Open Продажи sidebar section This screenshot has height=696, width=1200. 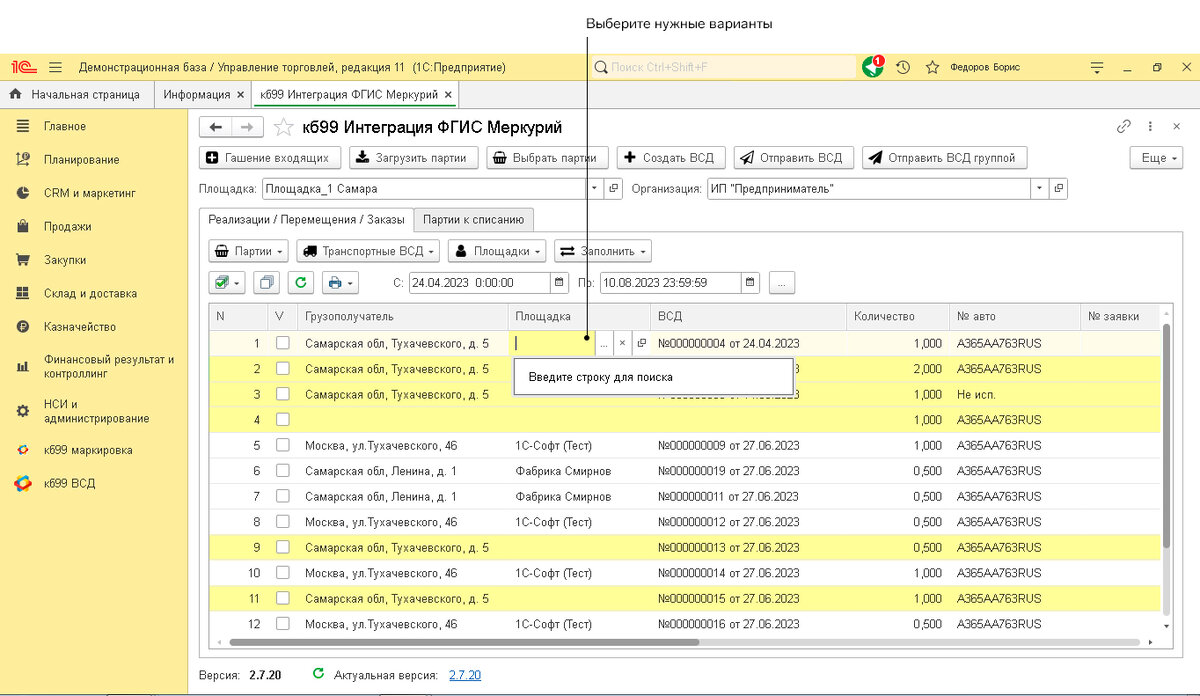tap(67, 226)
